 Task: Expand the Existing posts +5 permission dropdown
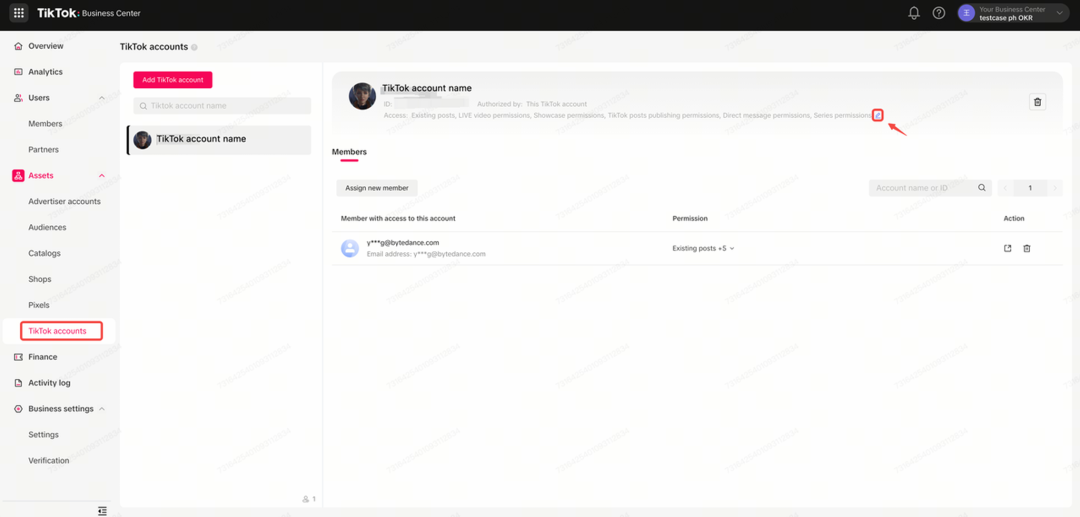[703, 249]
